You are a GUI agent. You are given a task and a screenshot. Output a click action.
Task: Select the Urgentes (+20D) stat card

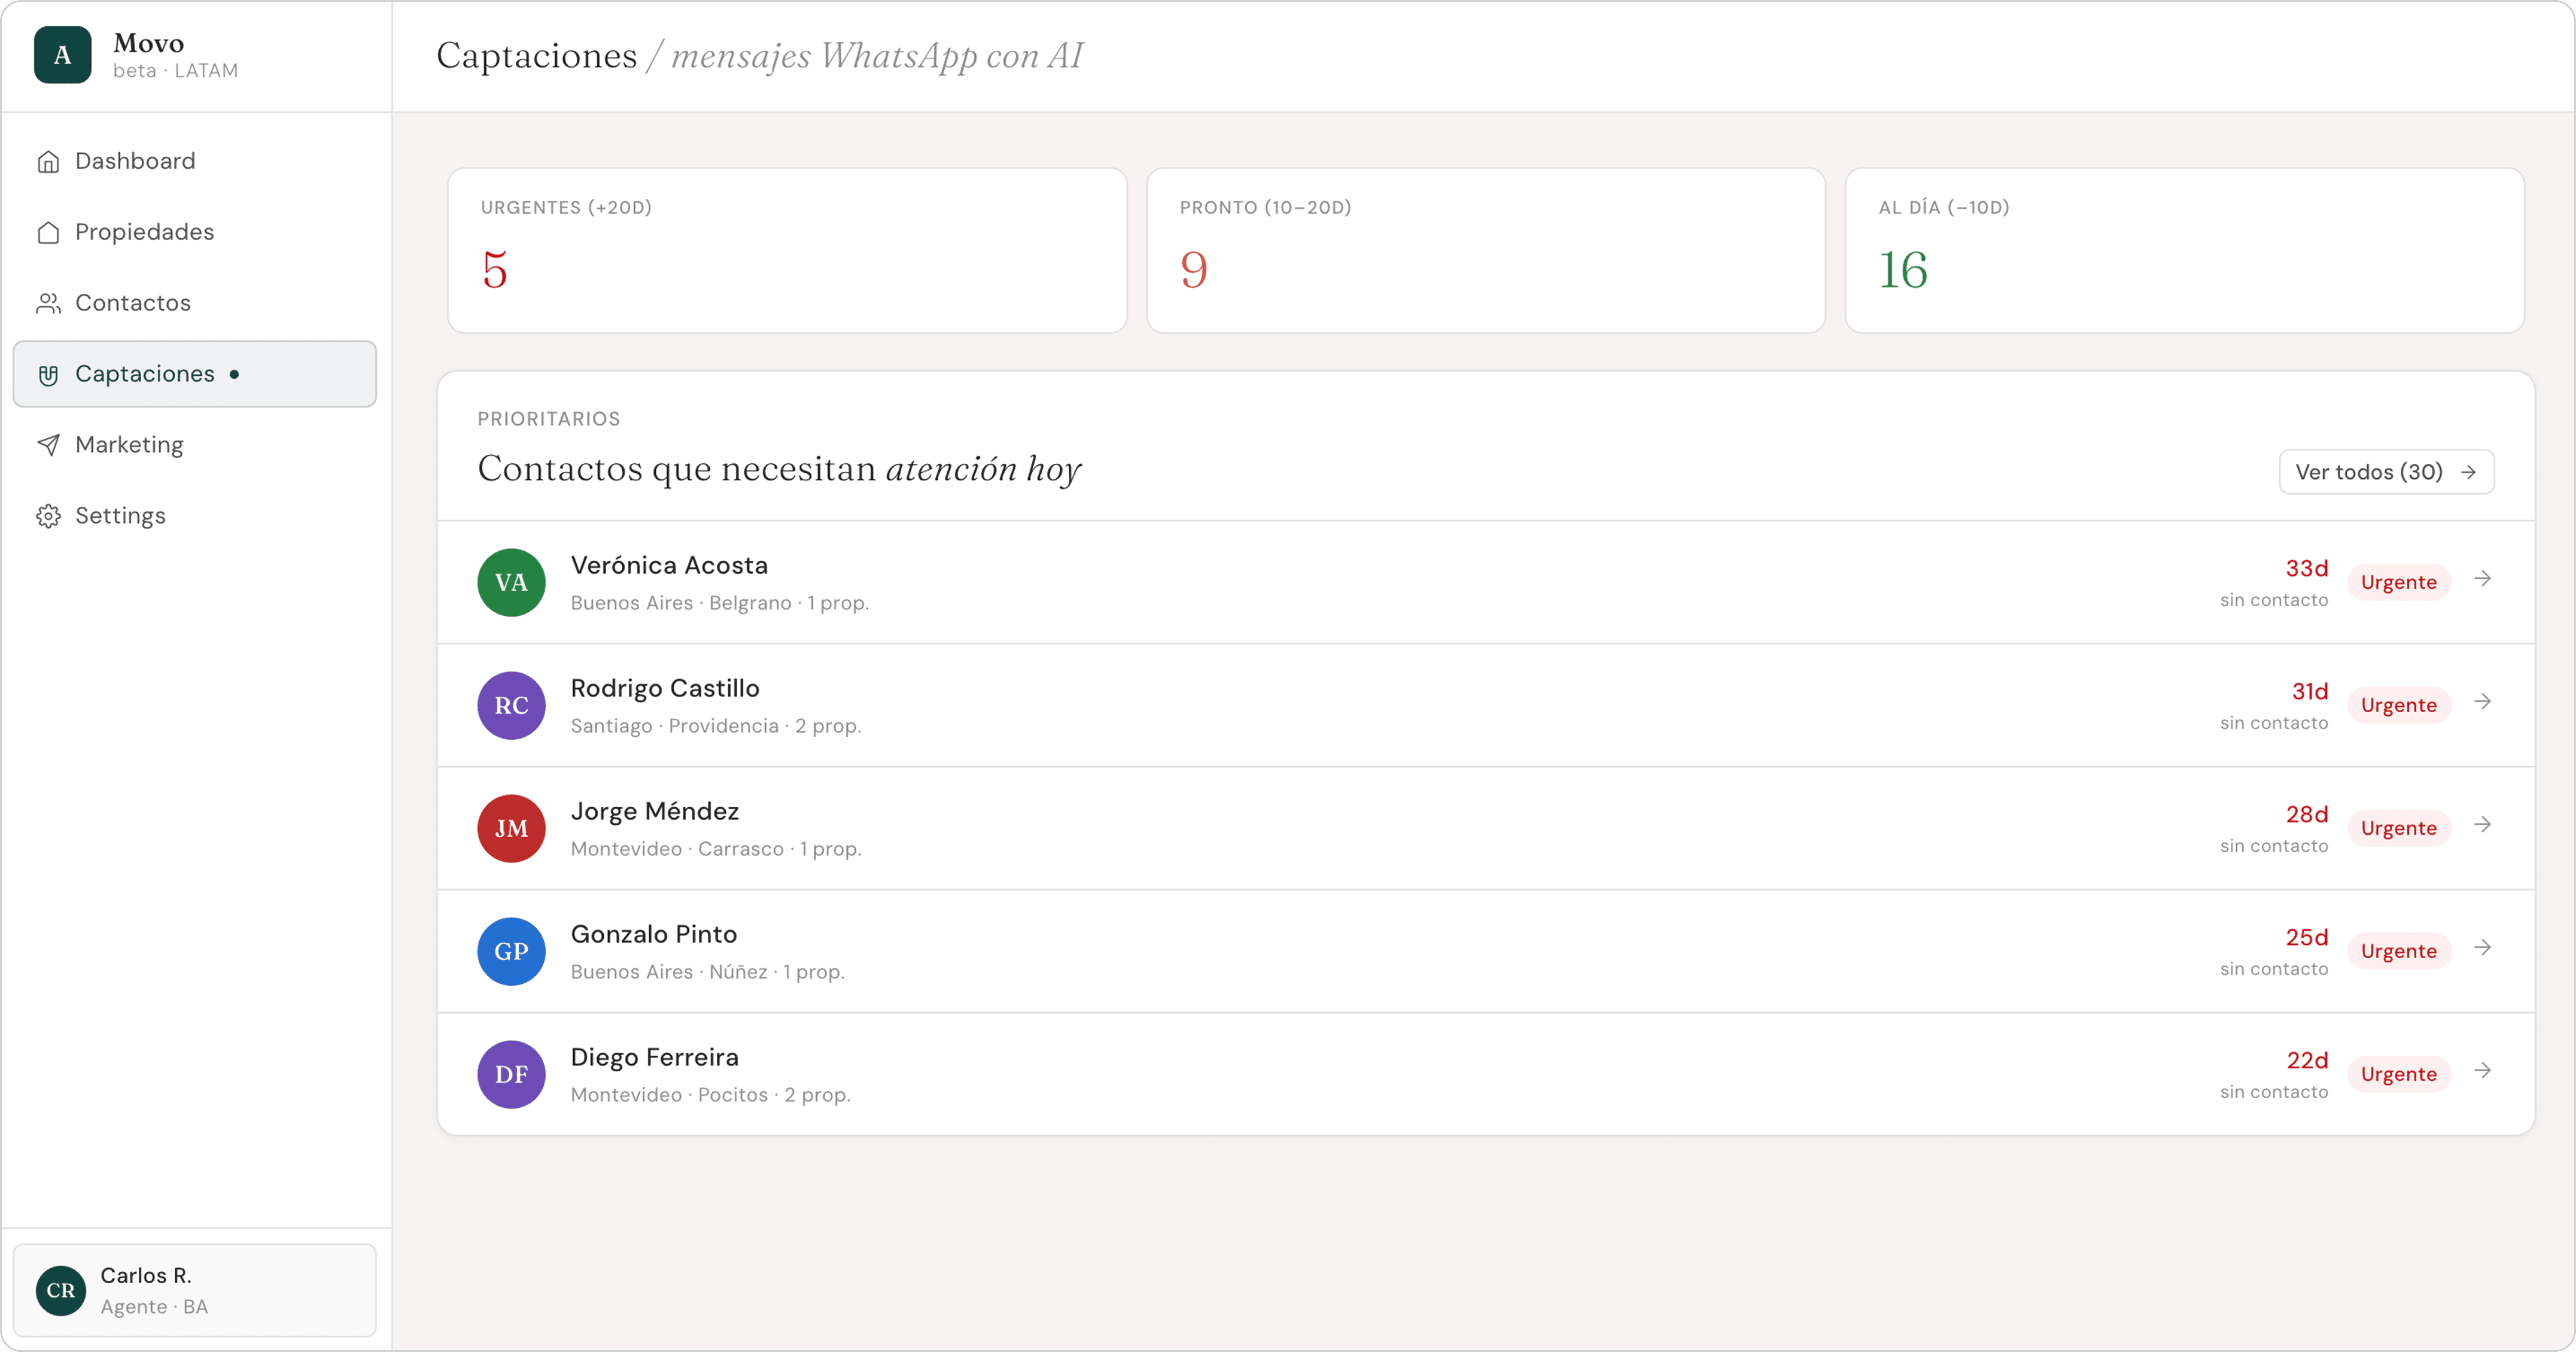tap(787, 250)
